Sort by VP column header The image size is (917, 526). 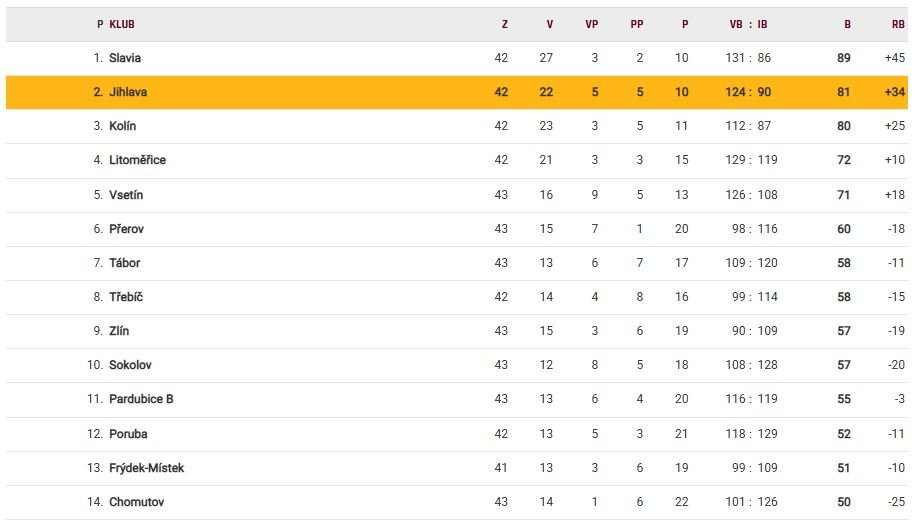[x=591, y=24]
